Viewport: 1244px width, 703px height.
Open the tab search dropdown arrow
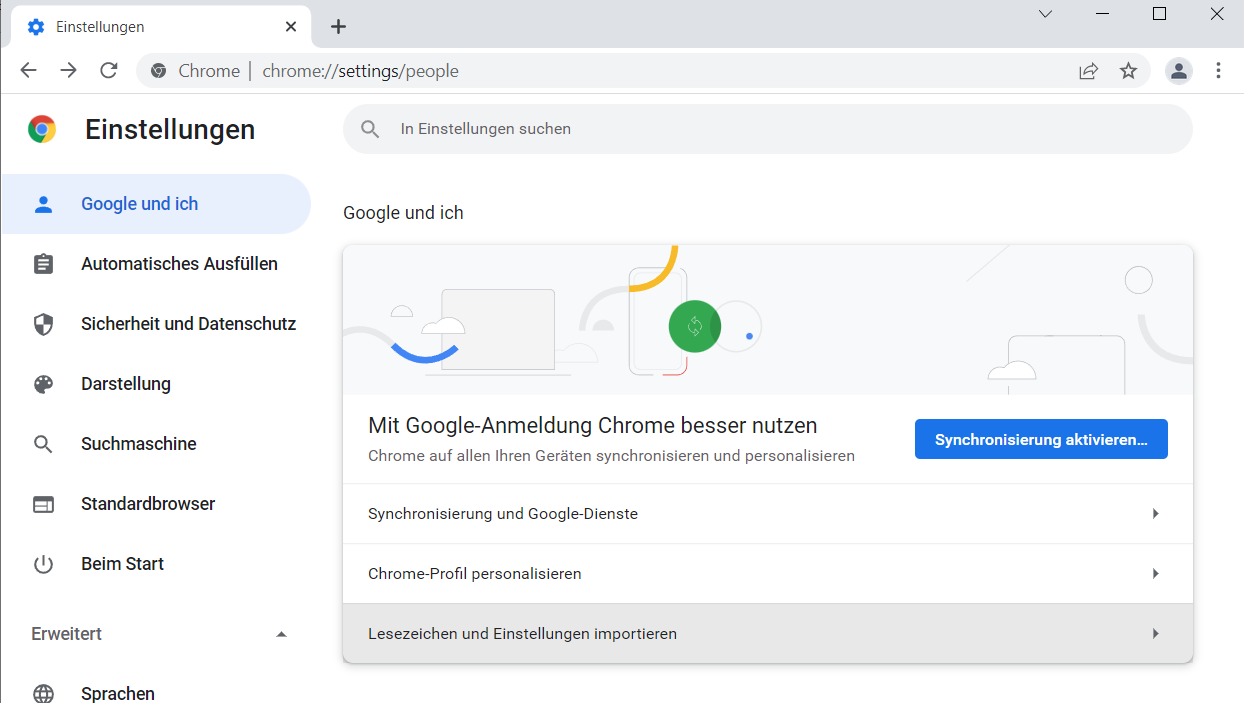(x=1045, y=14)
